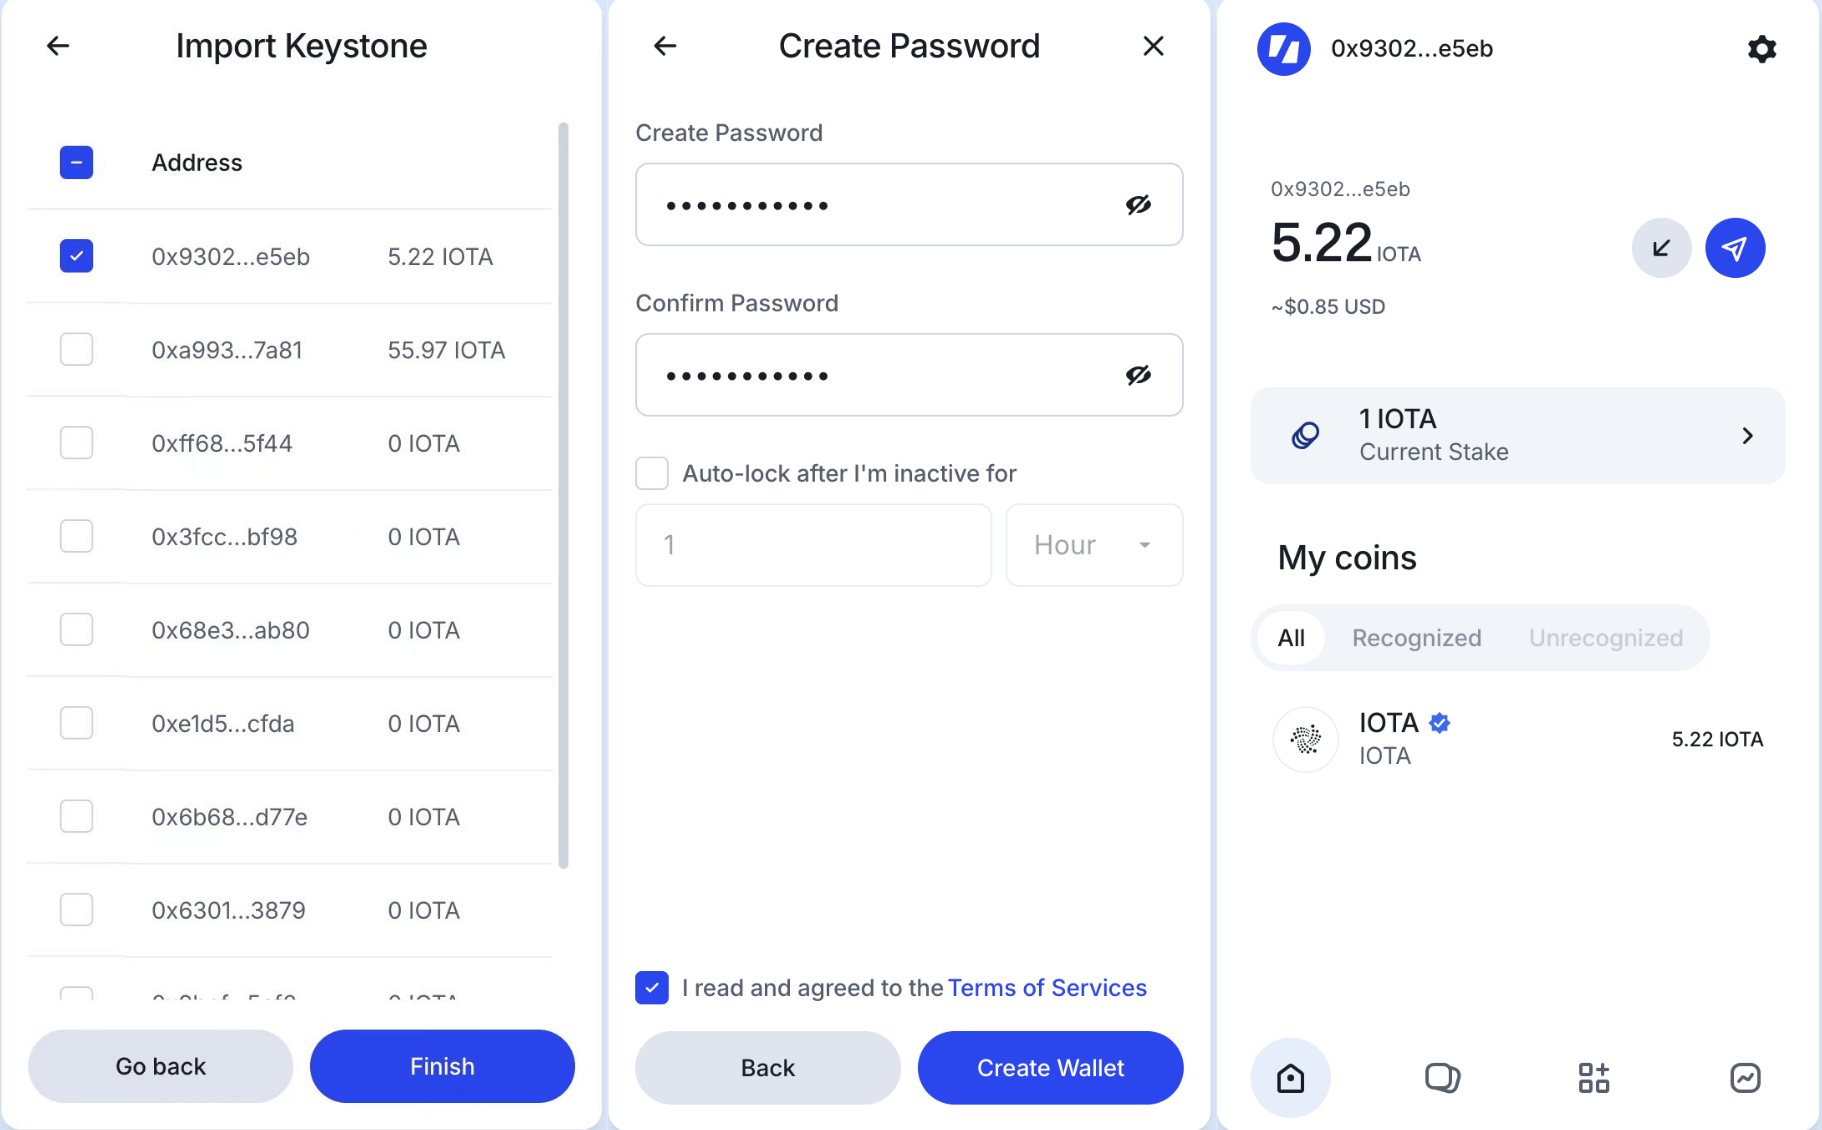Open the Hour unit dropdown
The height and width of the screenshot is (1130, 1822).
[1094, 545]
